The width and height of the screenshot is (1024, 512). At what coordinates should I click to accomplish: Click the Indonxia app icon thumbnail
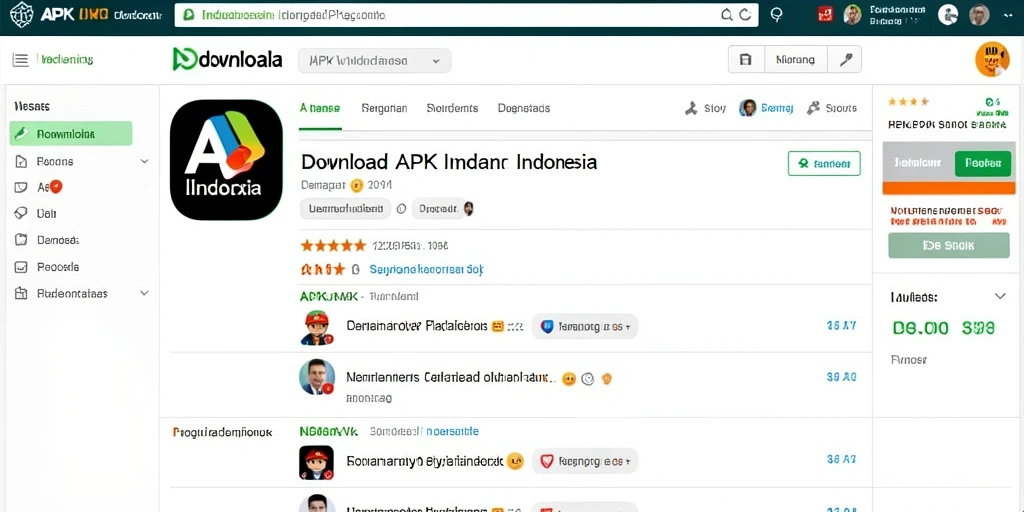point(226,159)
